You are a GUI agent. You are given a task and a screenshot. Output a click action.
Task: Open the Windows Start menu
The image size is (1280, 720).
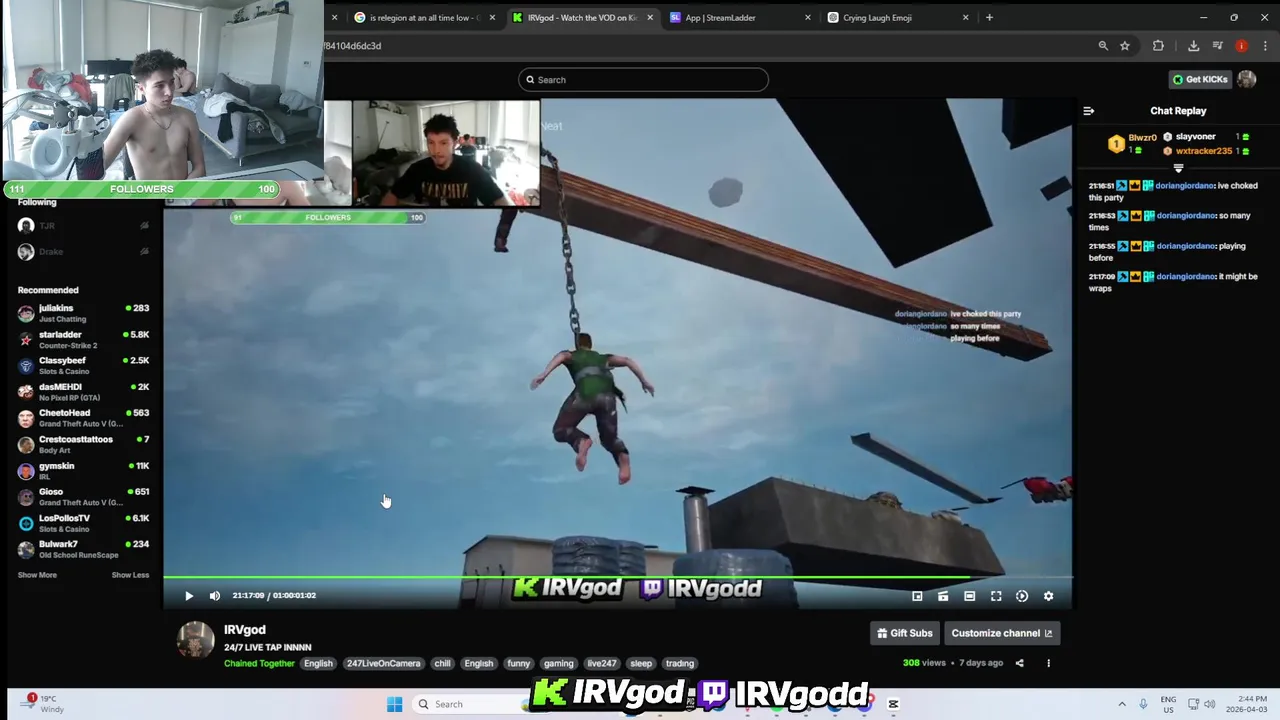tap(394, 704)
